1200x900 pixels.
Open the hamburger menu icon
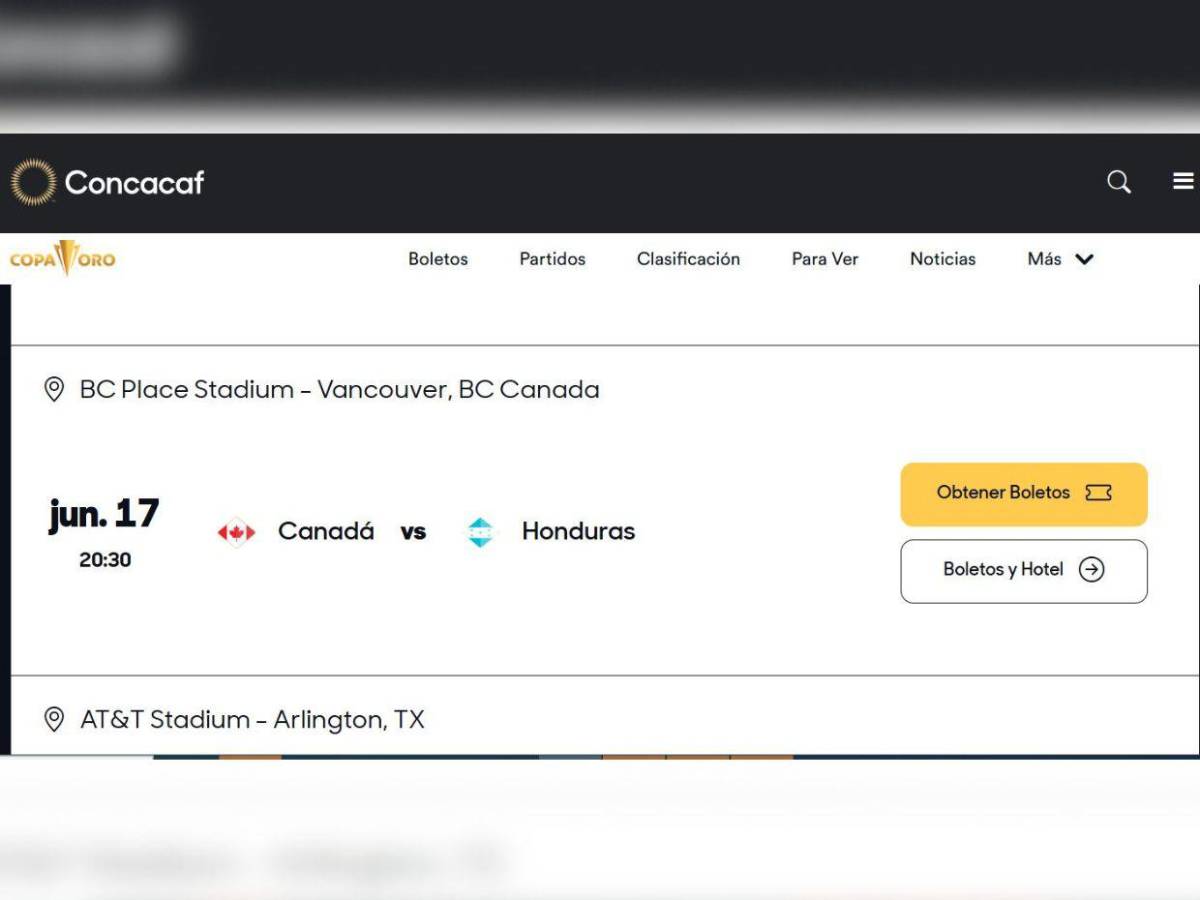[1183, 181]
